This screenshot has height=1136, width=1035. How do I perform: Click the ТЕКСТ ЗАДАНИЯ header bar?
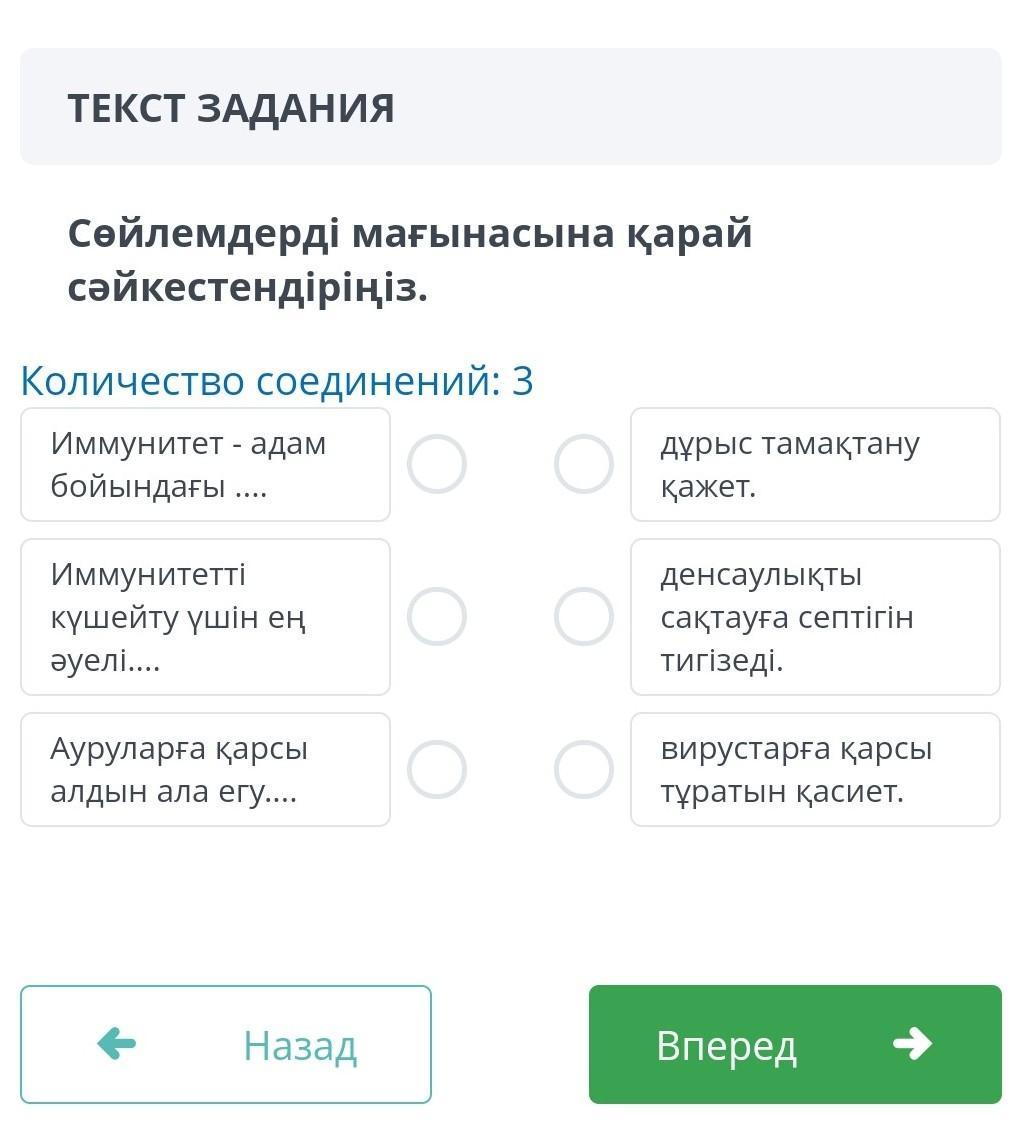click(x=510, y=107)
